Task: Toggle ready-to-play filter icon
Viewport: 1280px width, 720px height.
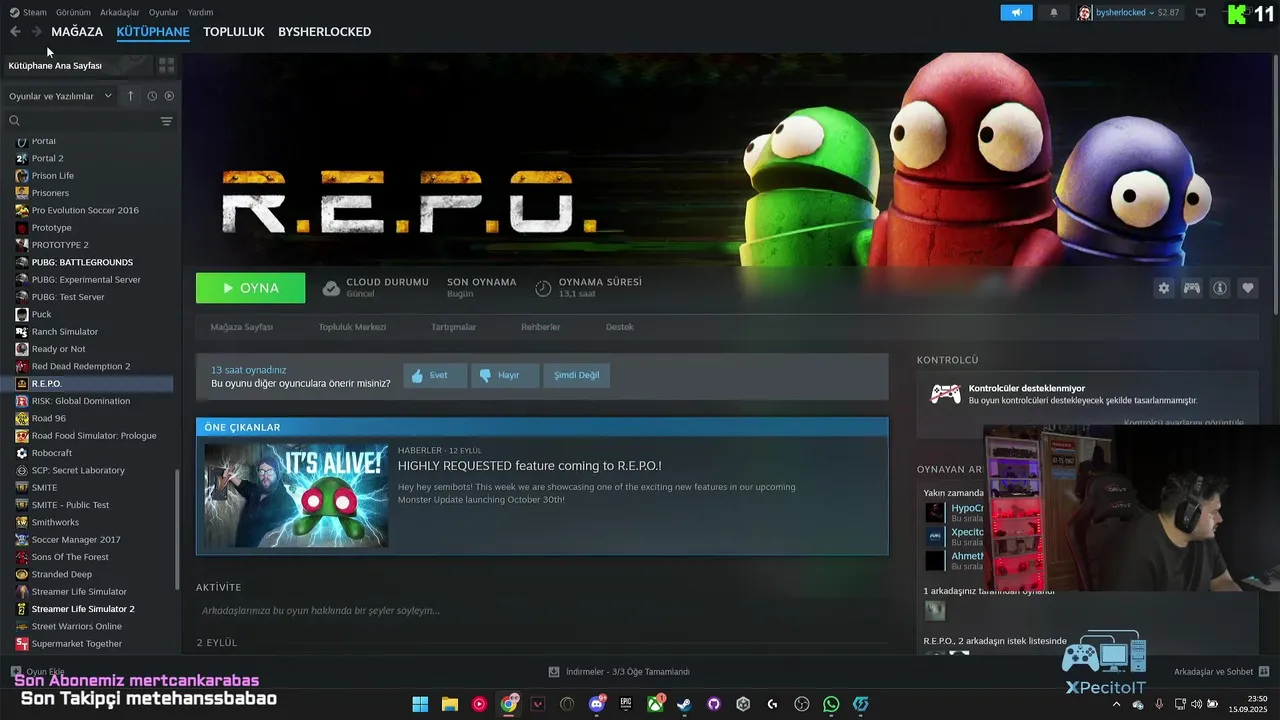Action: click(x=169, y=96)
